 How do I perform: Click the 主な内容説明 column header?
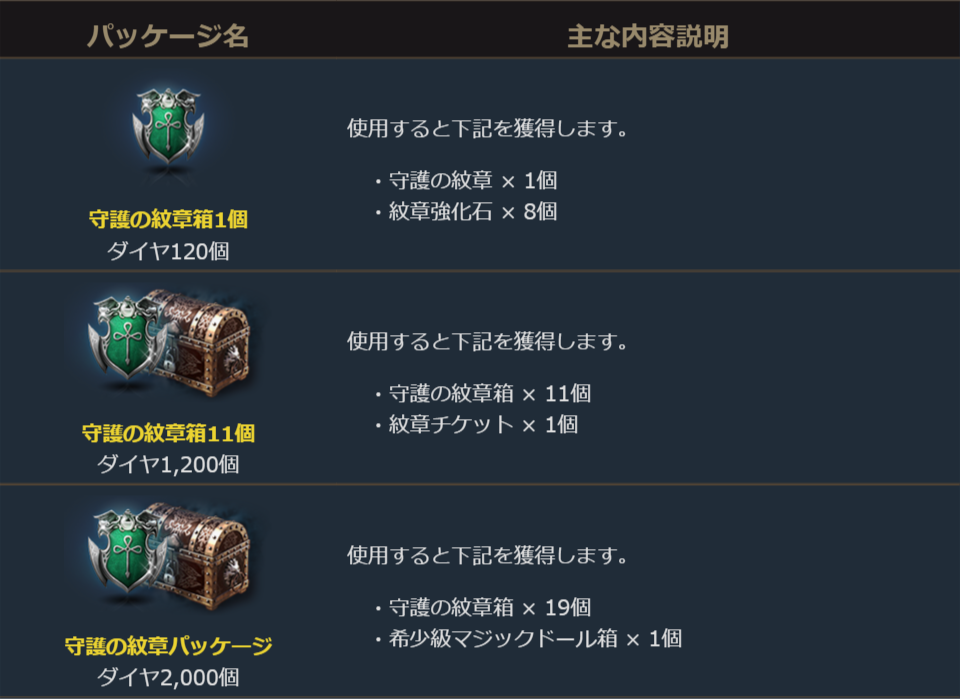coord(647,37)
